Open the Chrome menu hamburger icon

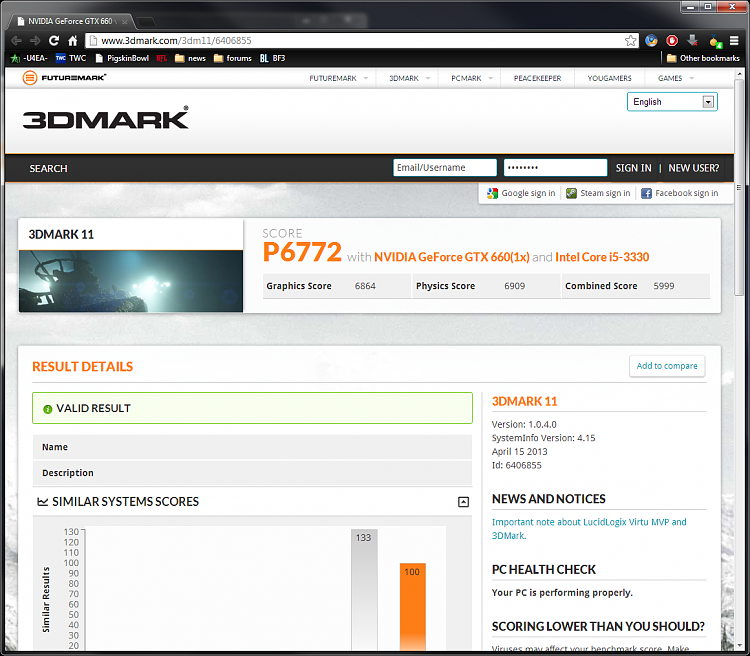(x=734, y=41)
